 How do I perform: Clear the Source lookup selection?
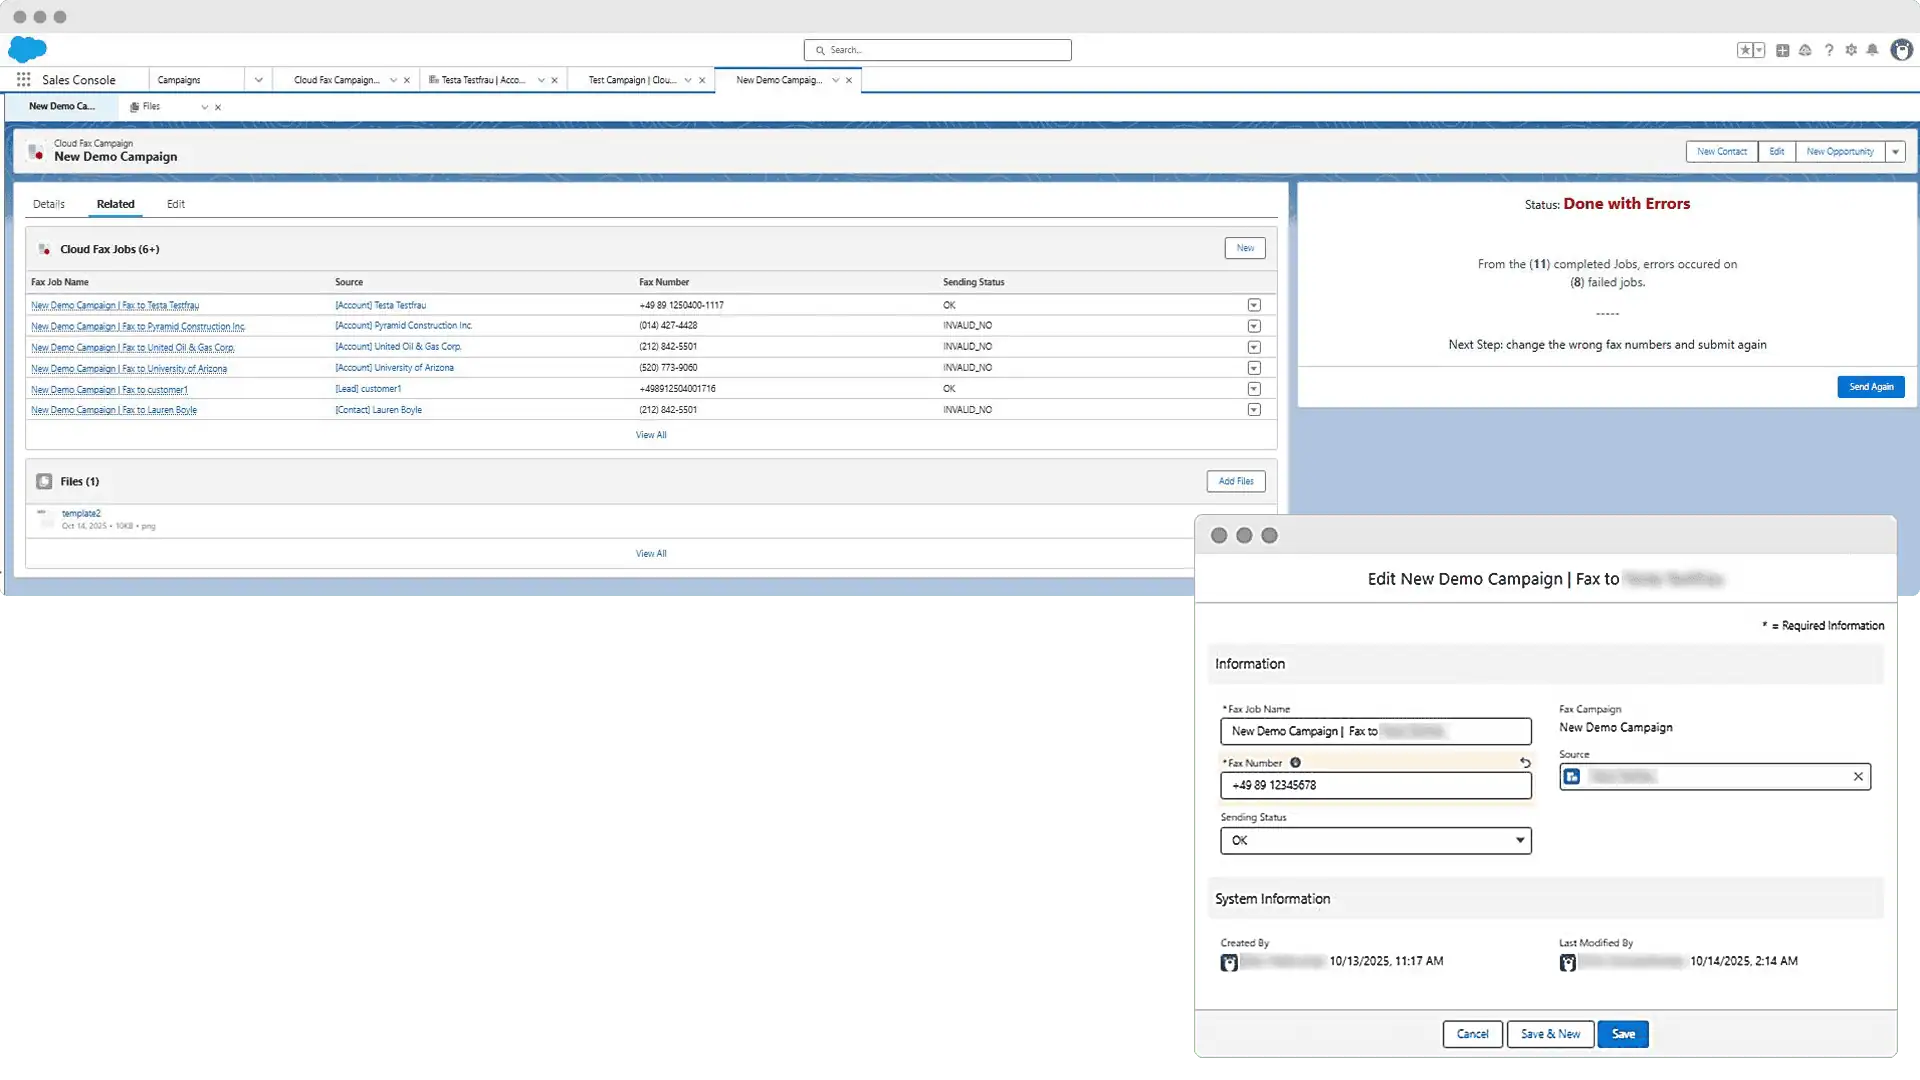pos(1858,777)
